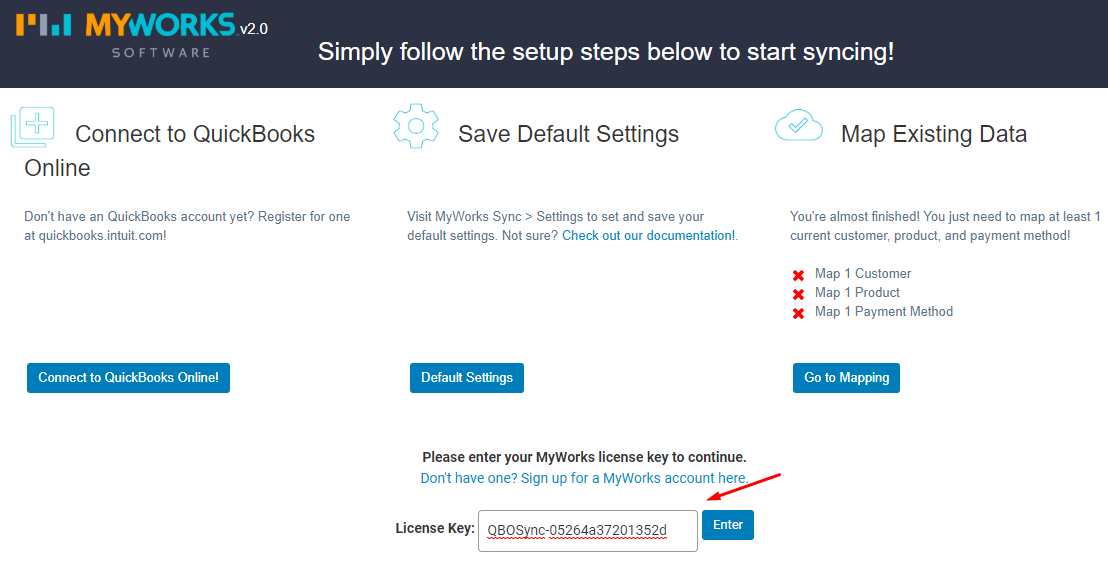Click the red X beside Map 1 Payment Method
This screenshot has height=563, width=1108.
[x=798, y=313]
